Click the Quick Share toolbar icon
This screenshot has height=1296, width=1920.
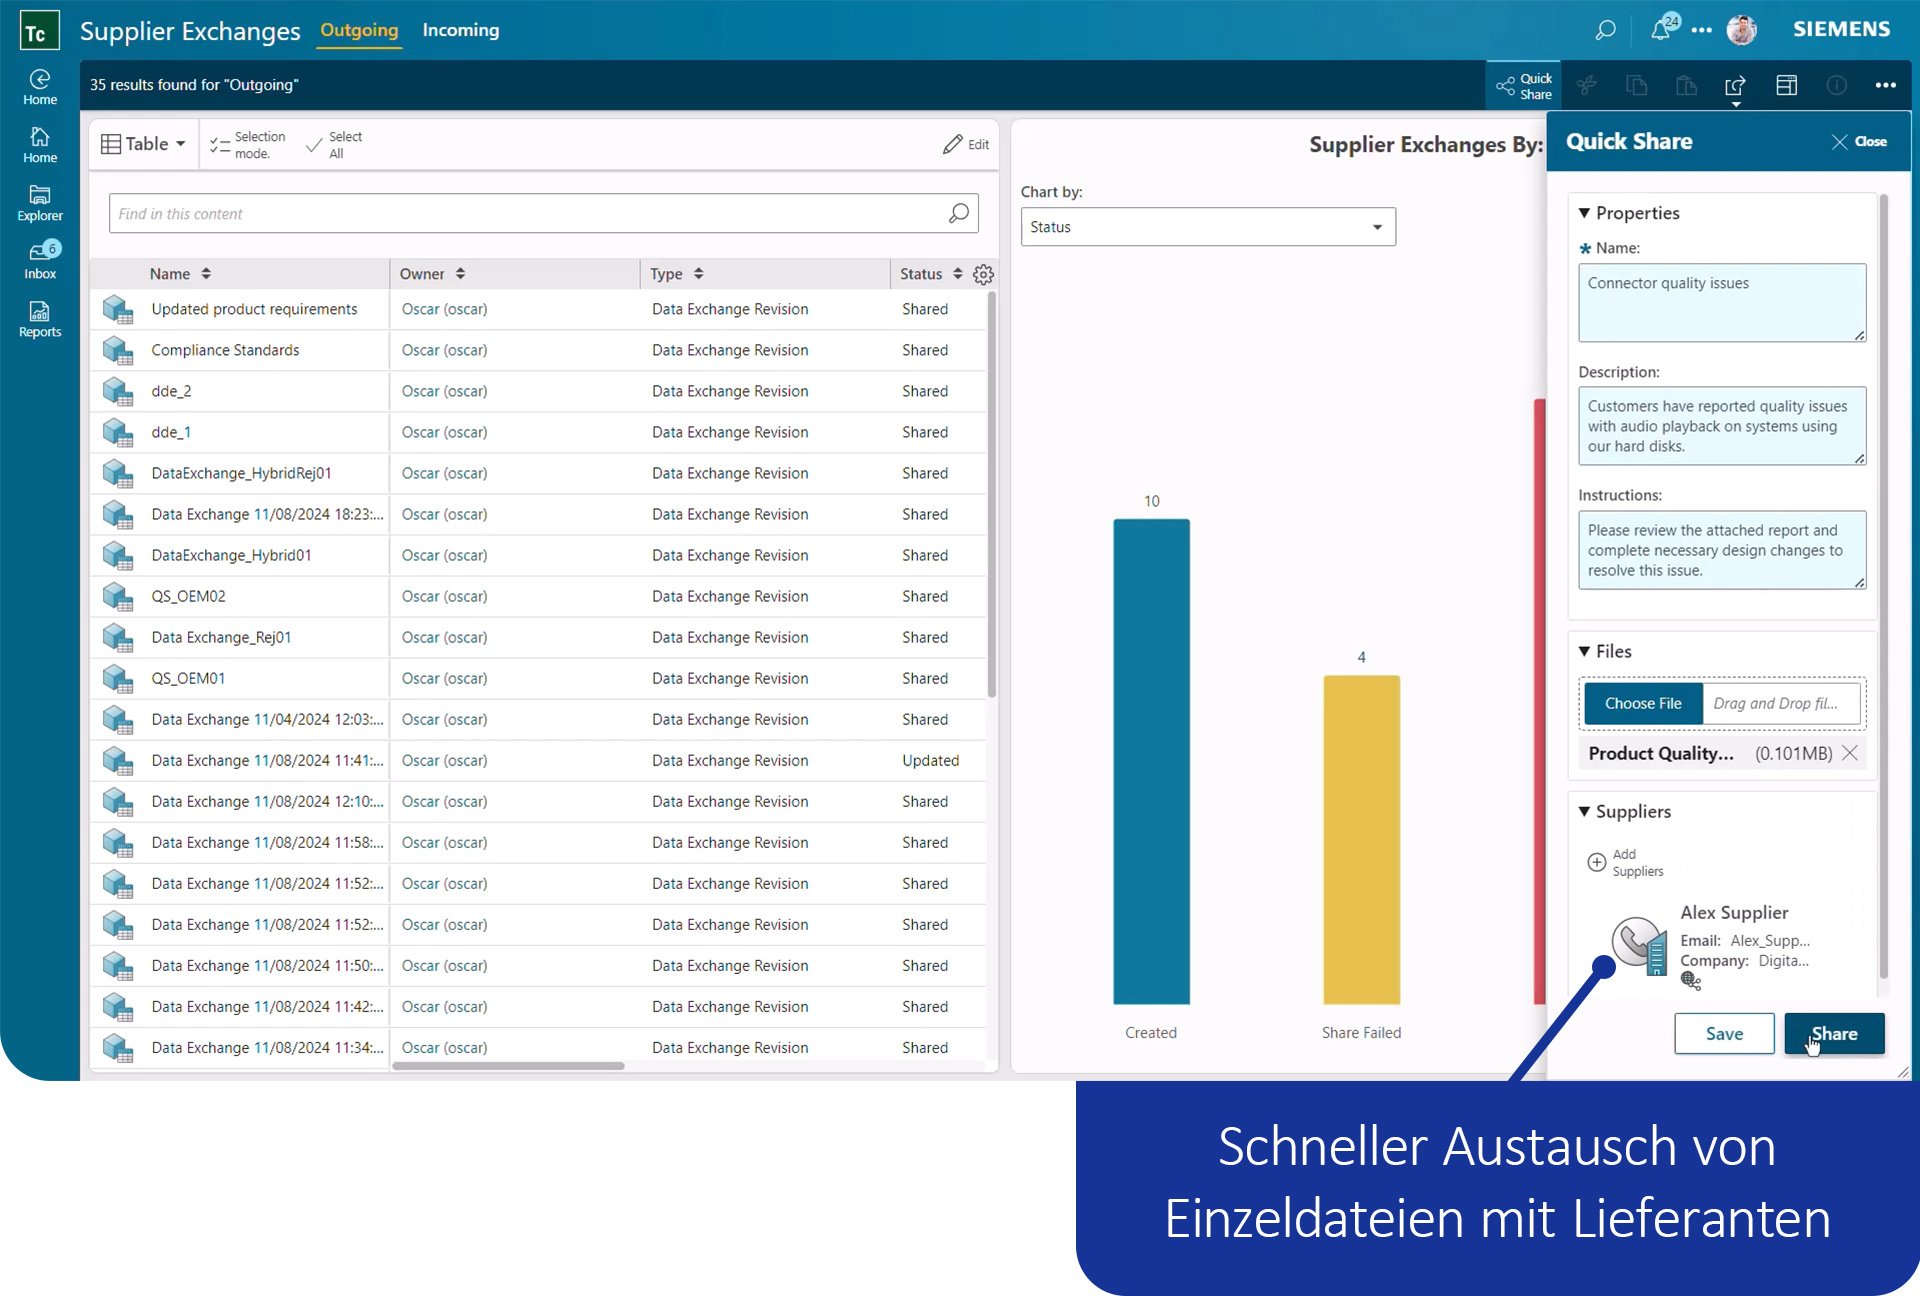[1523, 85]
